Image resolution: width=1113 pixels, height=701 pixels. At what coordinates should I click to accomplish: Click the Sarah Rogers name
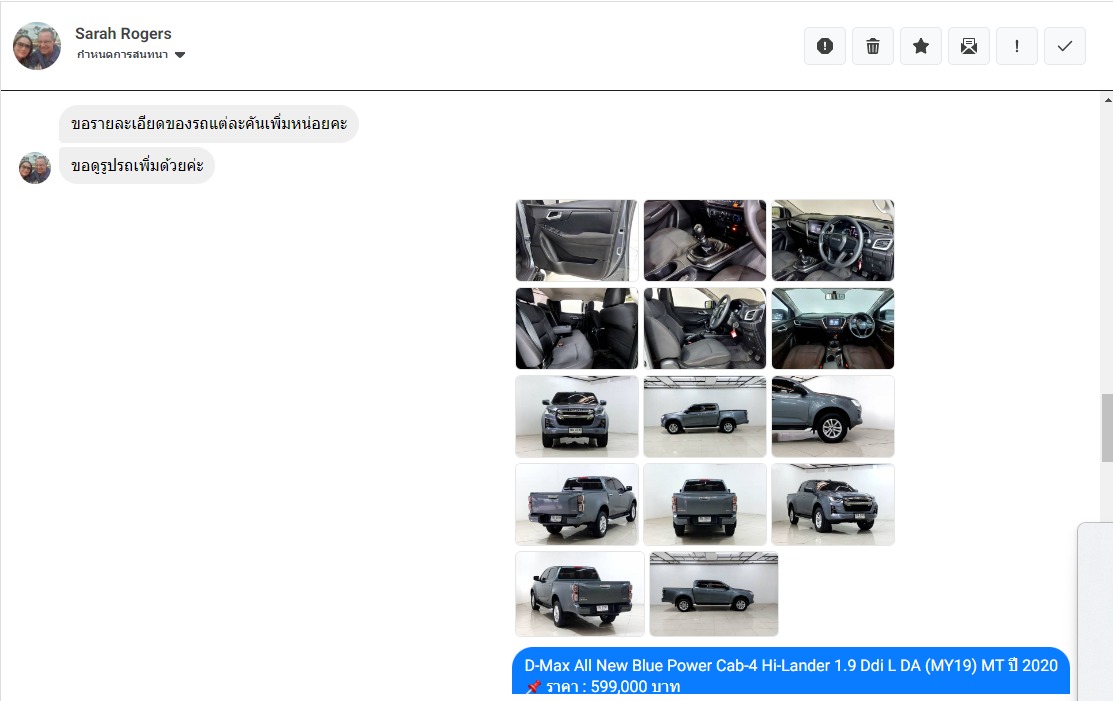(x=124, y=33)
